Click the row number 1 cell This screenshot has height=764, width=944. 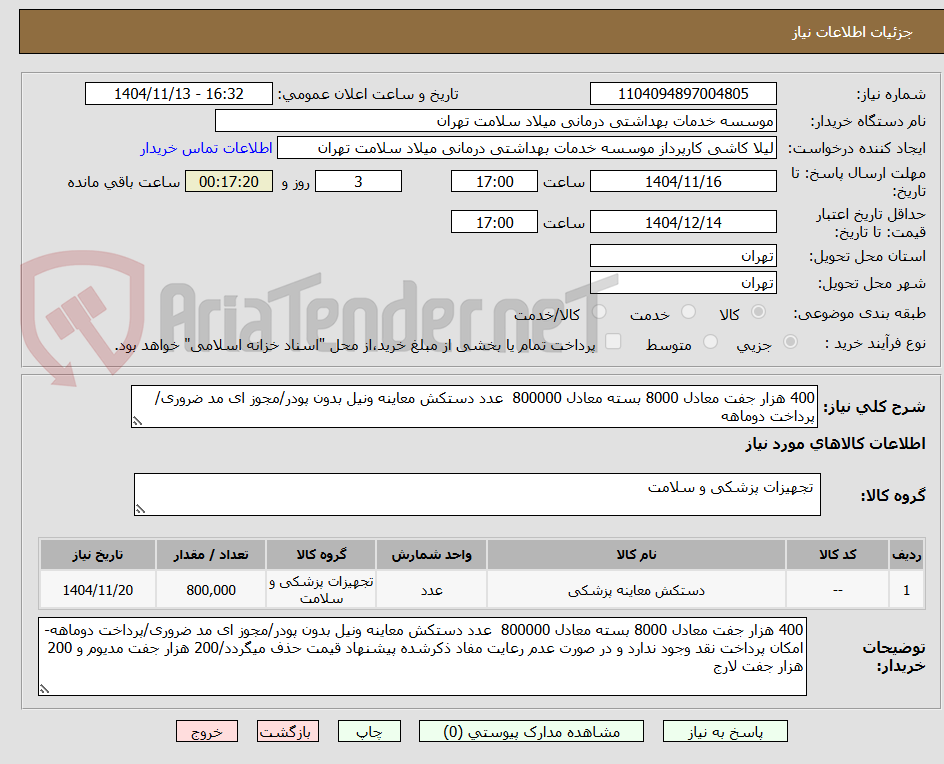tap(906, 590)
